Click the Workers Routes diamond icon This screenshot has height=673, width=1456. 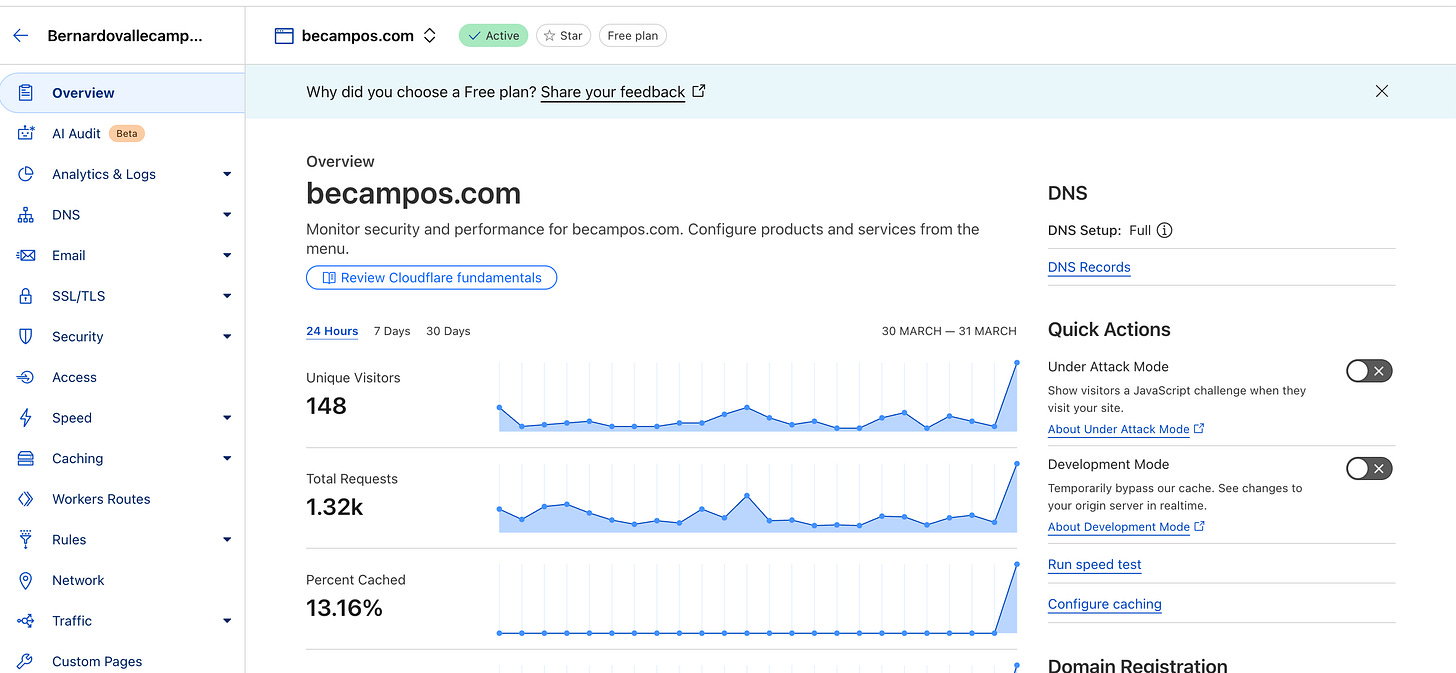coord(26,499)
